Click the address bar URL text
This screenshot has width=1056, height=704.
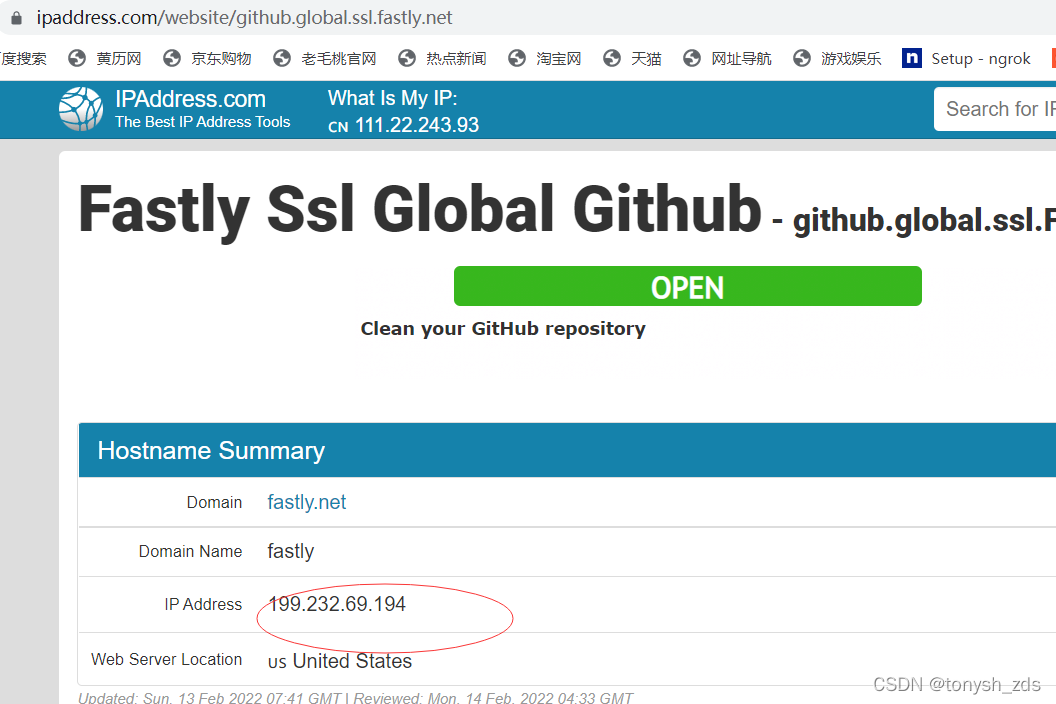click(244, 18)
